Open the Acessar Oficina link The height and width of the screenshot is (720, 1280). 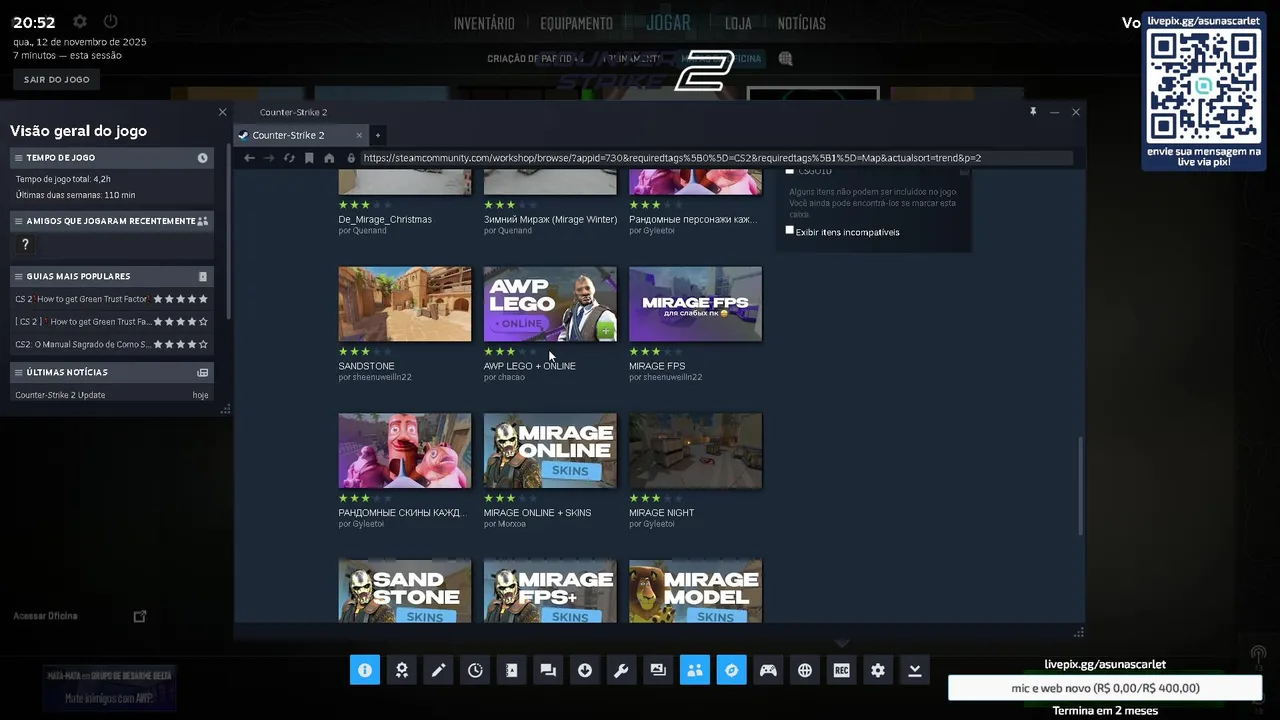[x=46, y=616]
